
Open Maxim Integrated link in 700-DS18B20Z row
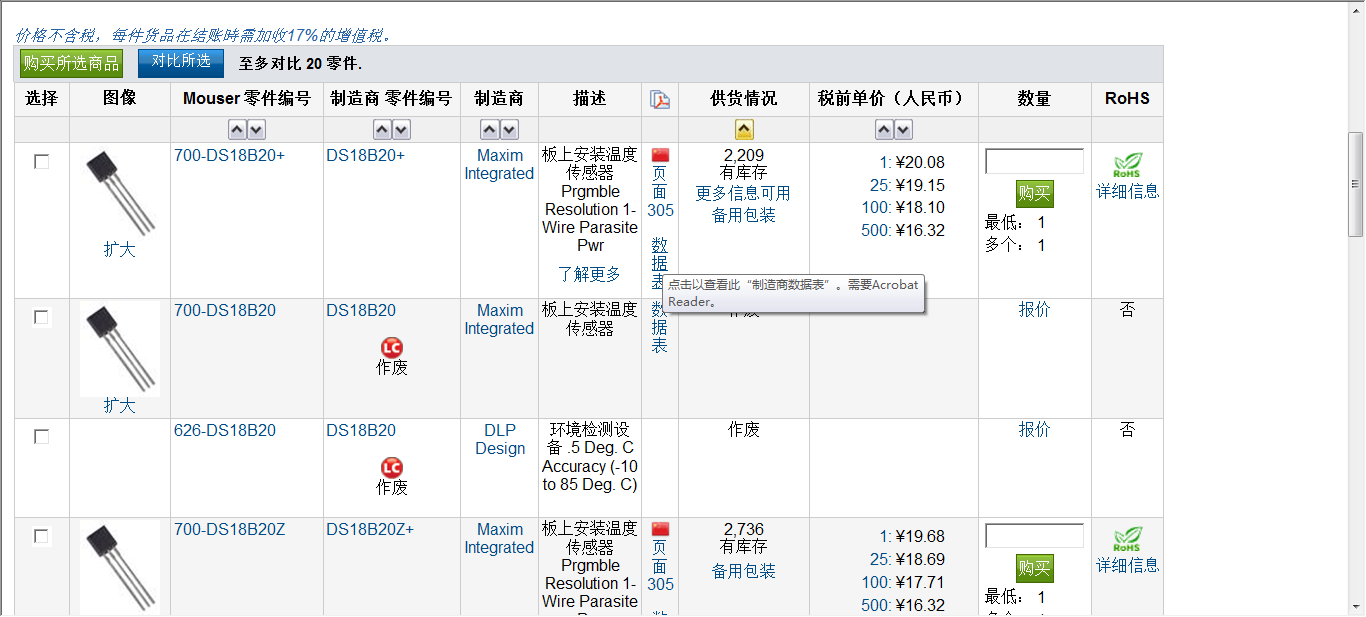pos(499,538)
